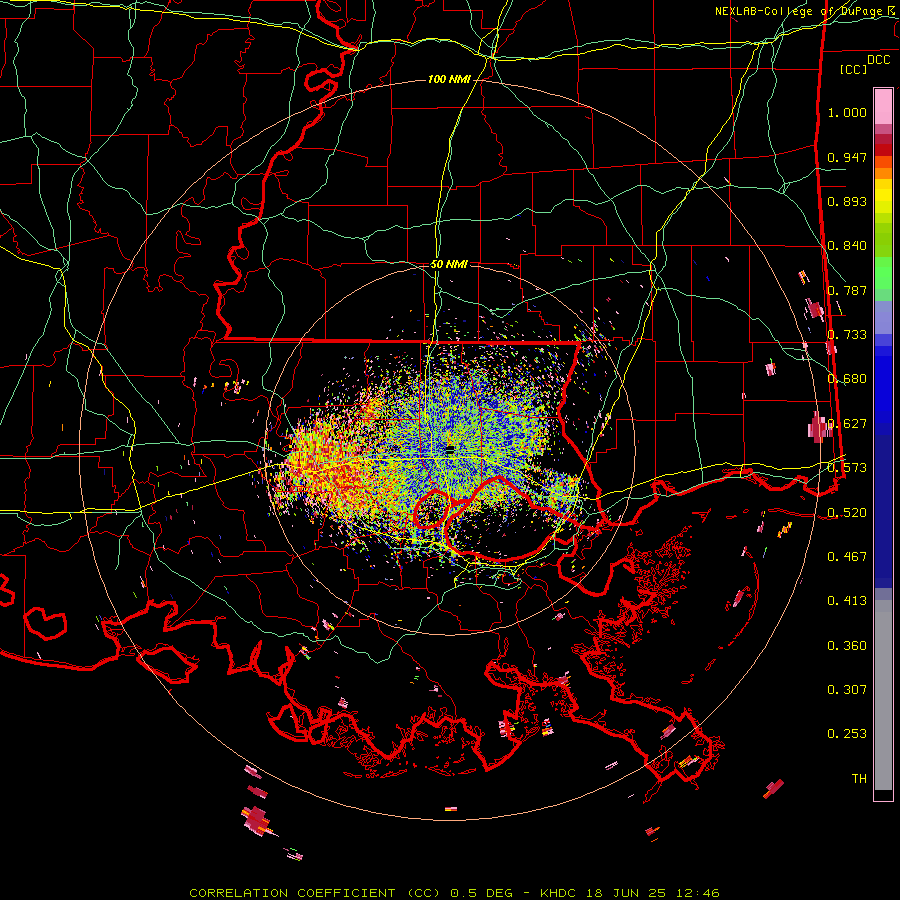Select the 1.000 scale value

pos(847,112)
